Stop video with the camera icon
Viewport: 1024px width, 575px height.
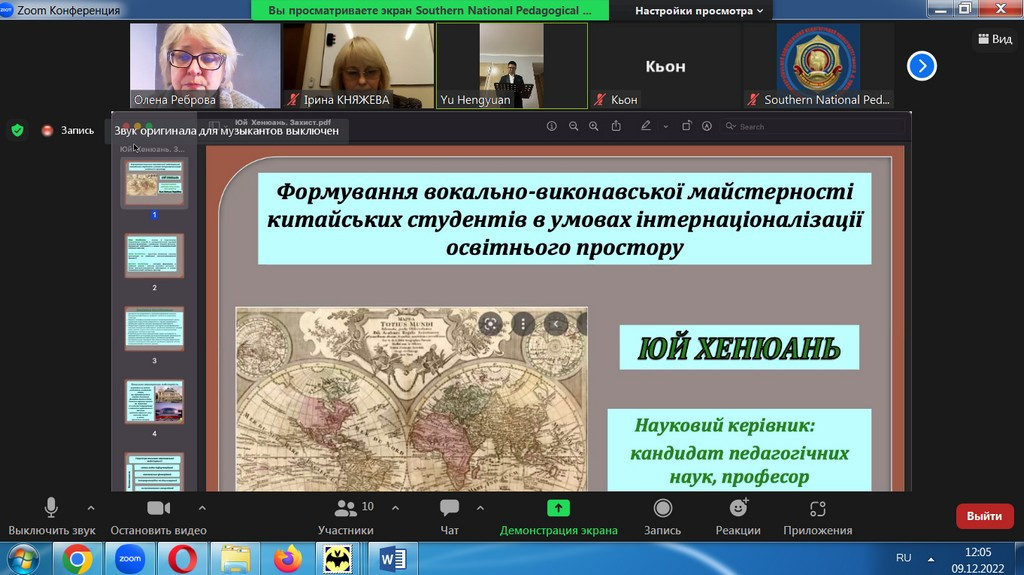pyautogui.click(x=158, y=516)
